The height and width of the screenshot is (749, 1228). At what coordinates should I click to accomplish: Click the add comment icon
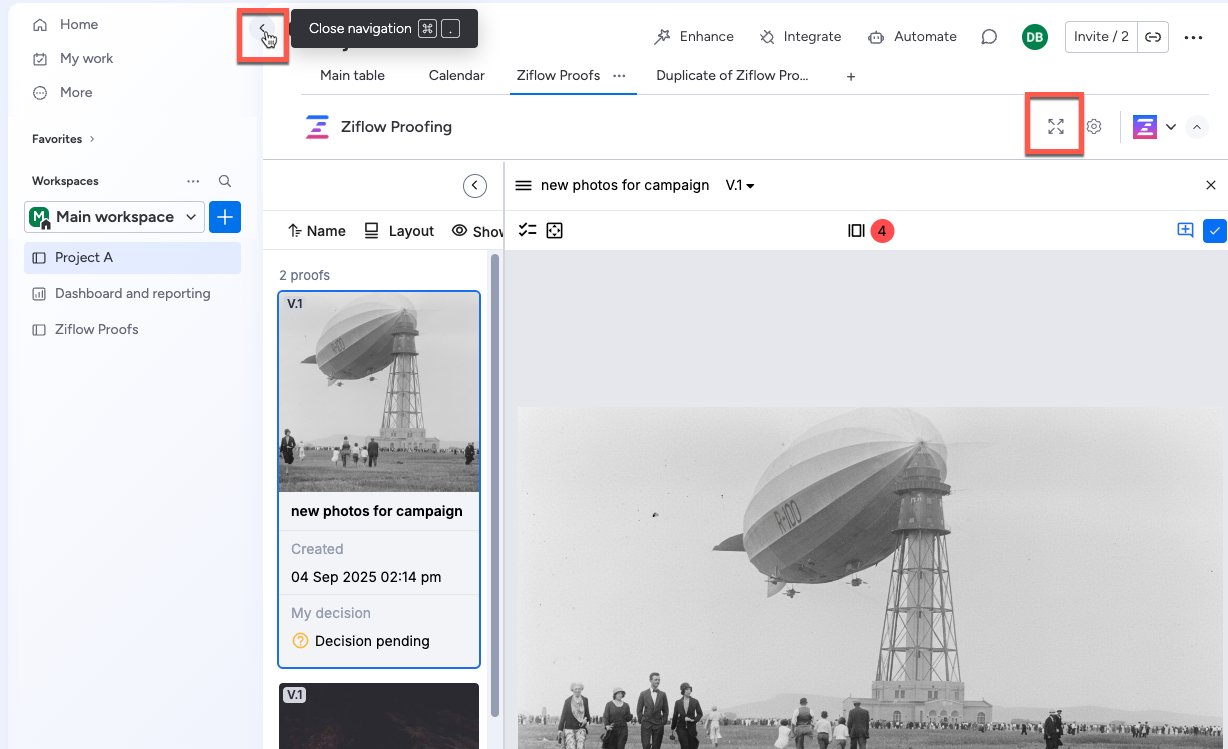[1185, 230]
